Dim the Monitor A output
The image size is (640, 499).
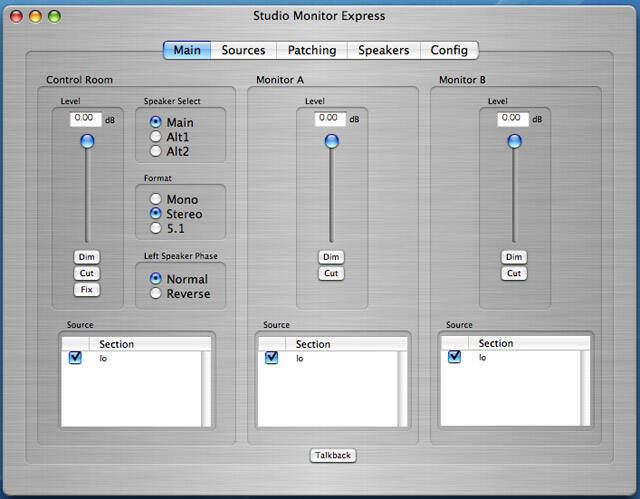[x=331, y=257]
